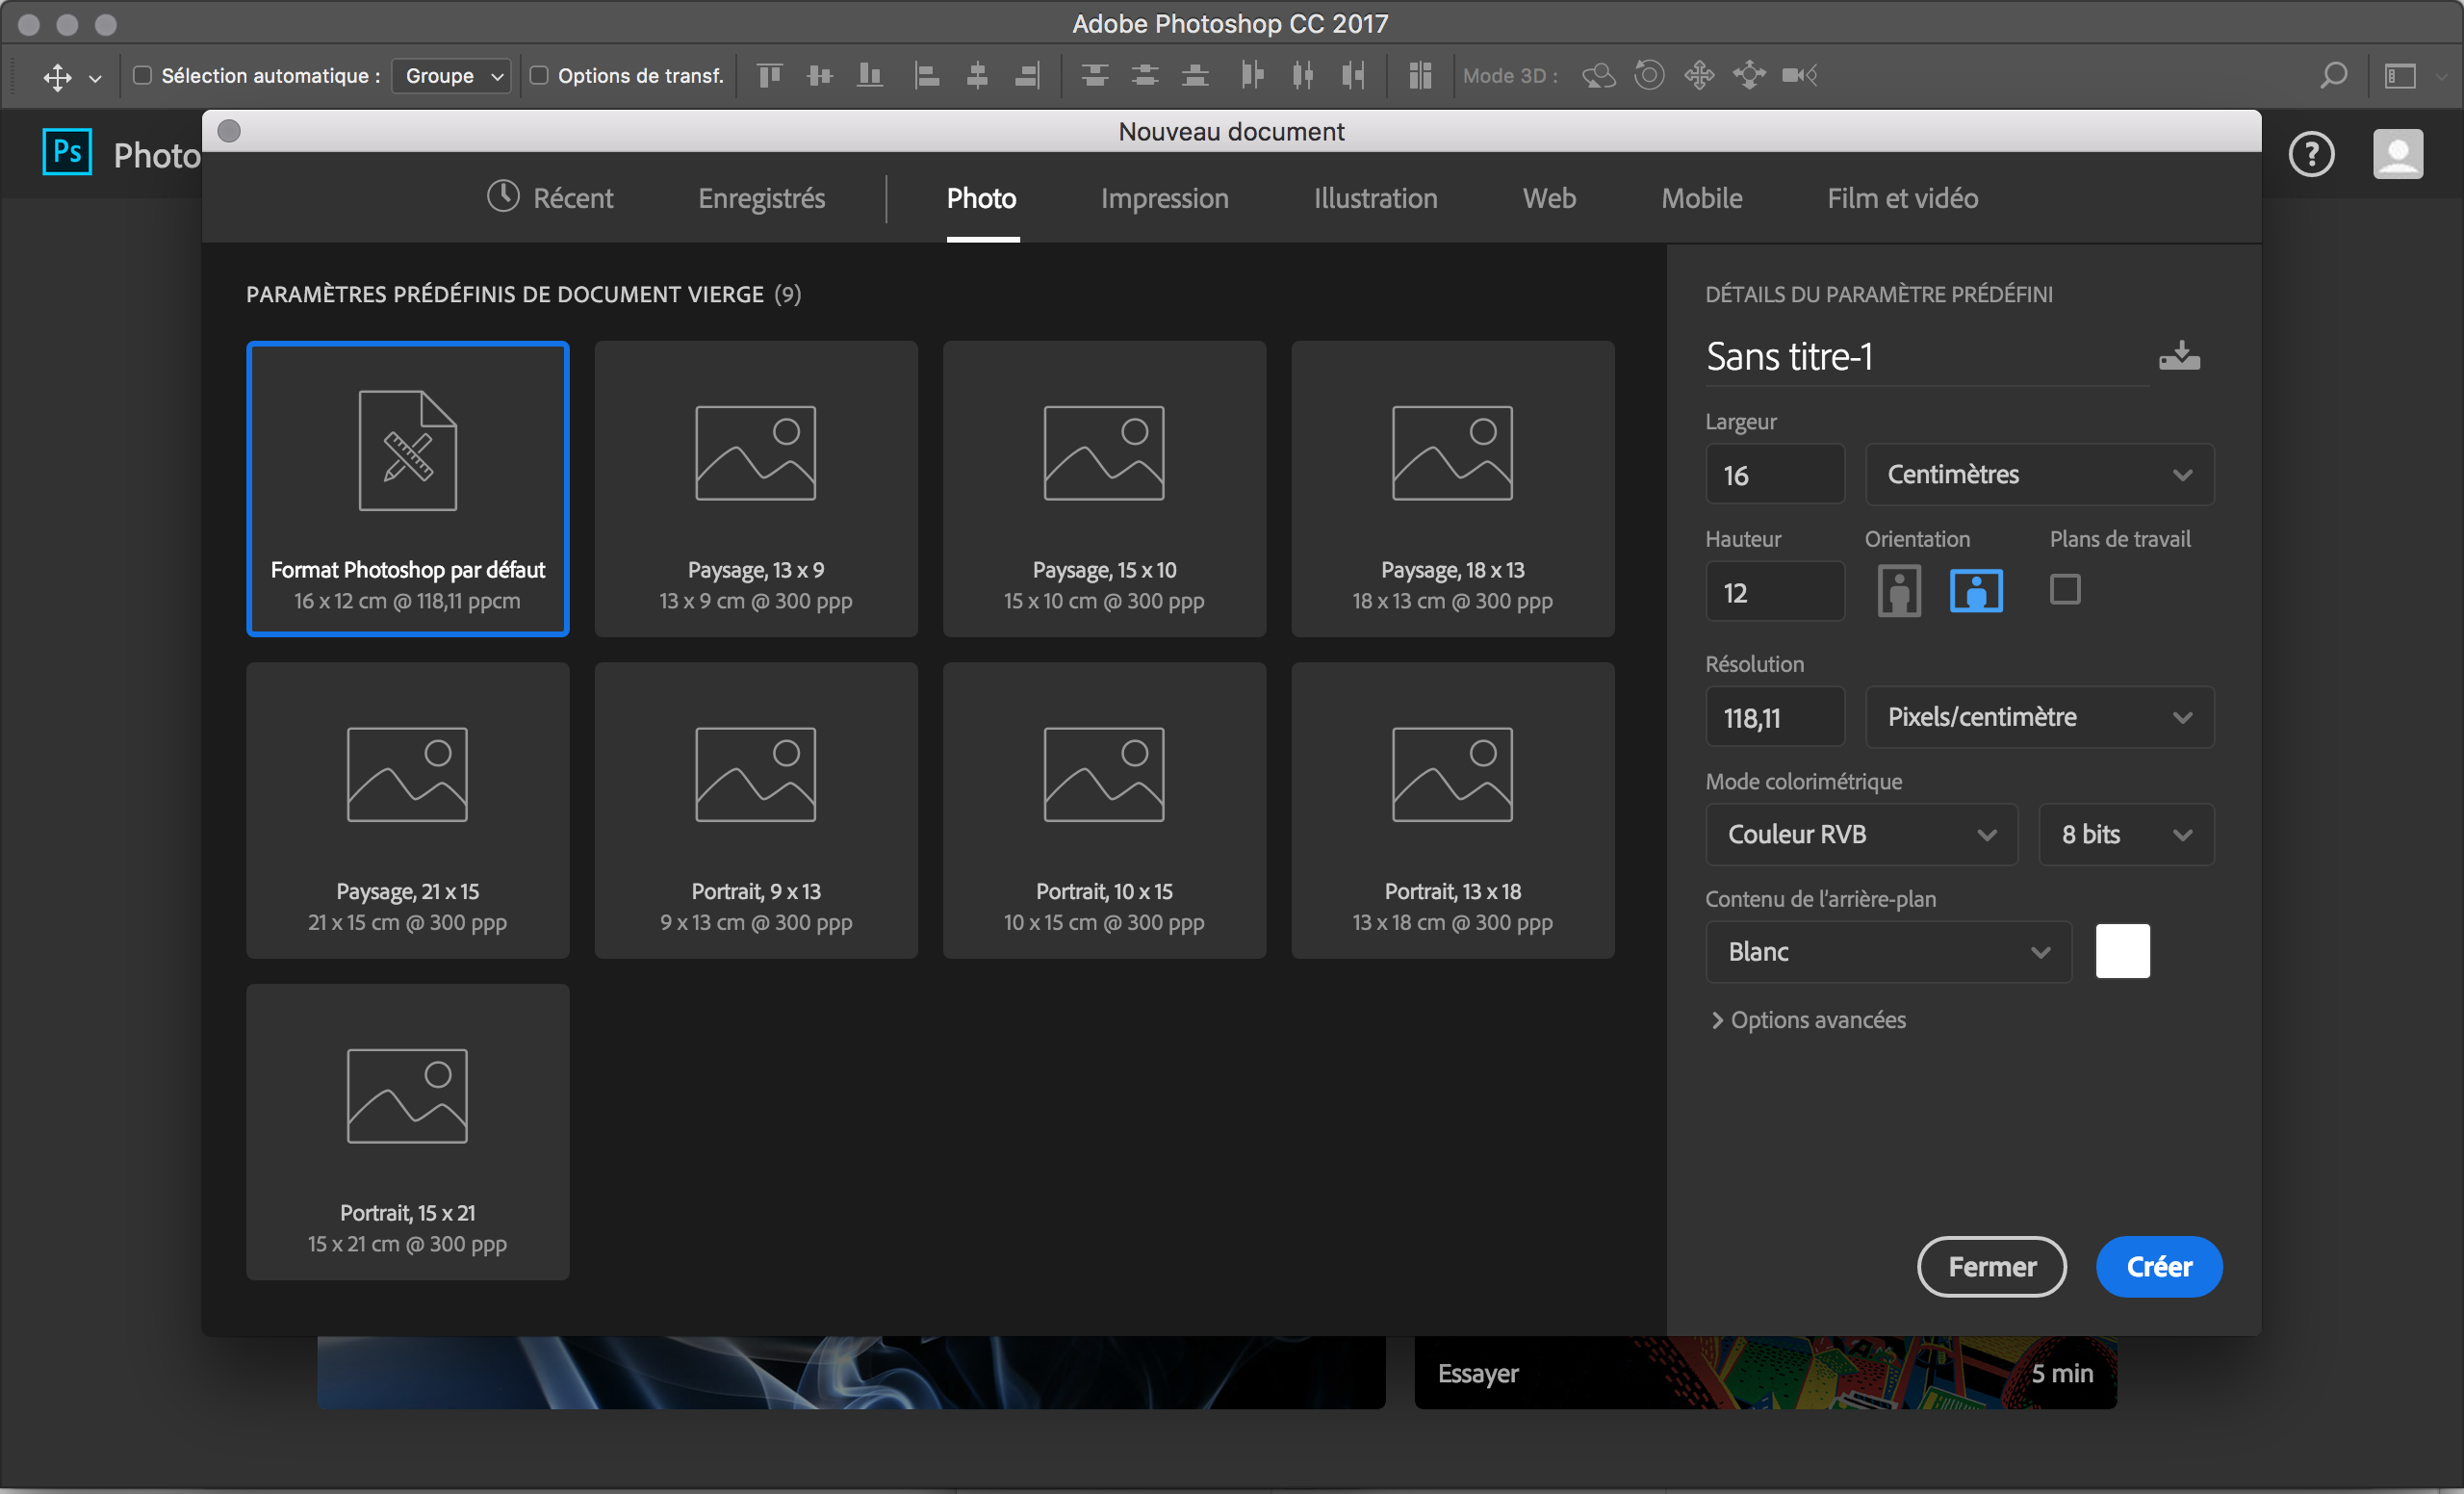Click the Fermer button
This screenshot has width=2464, height=1494.
[x=1991, y=1267]
